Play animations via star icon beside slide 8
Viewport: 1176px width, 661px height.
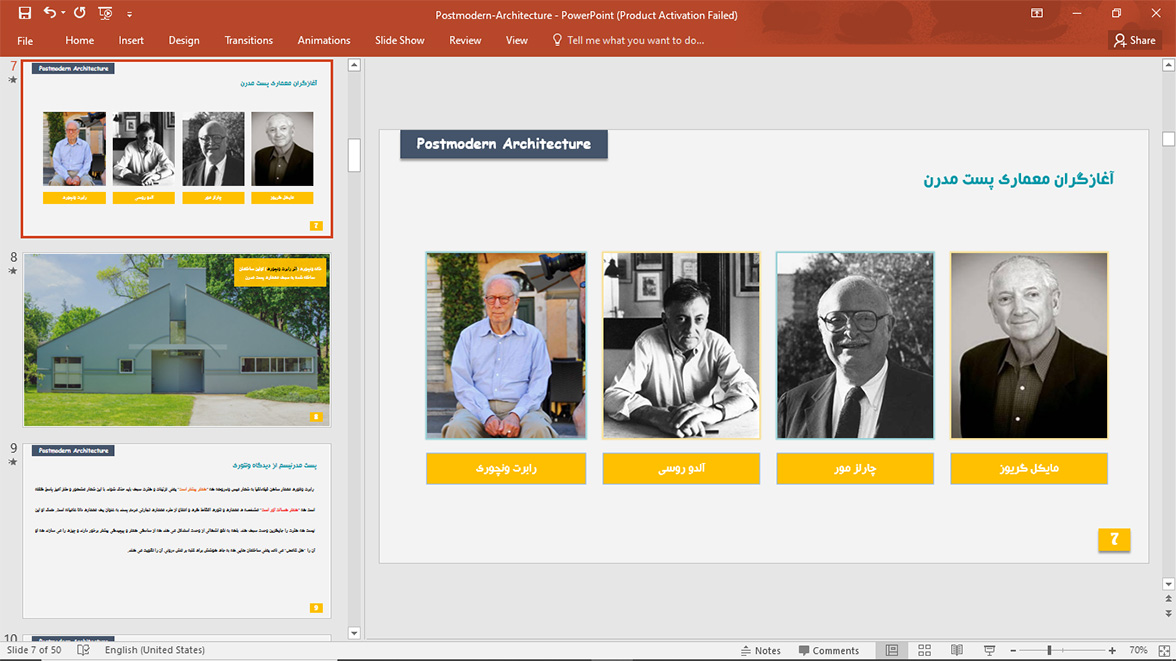click(13, 271)
